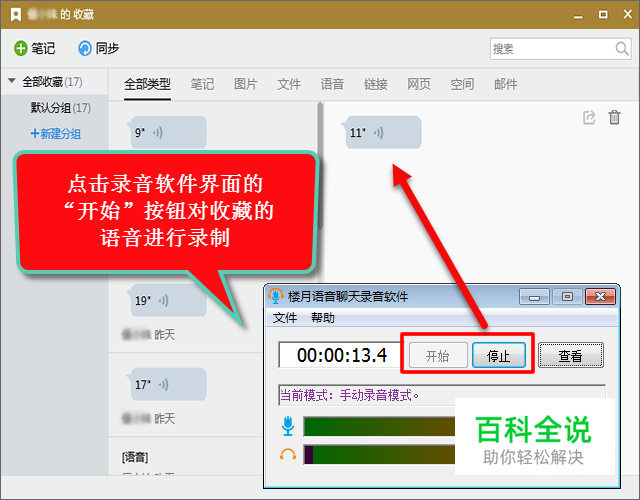
Task: Click the 查看 view button in recorder
Action: click(x=571, y=355)
